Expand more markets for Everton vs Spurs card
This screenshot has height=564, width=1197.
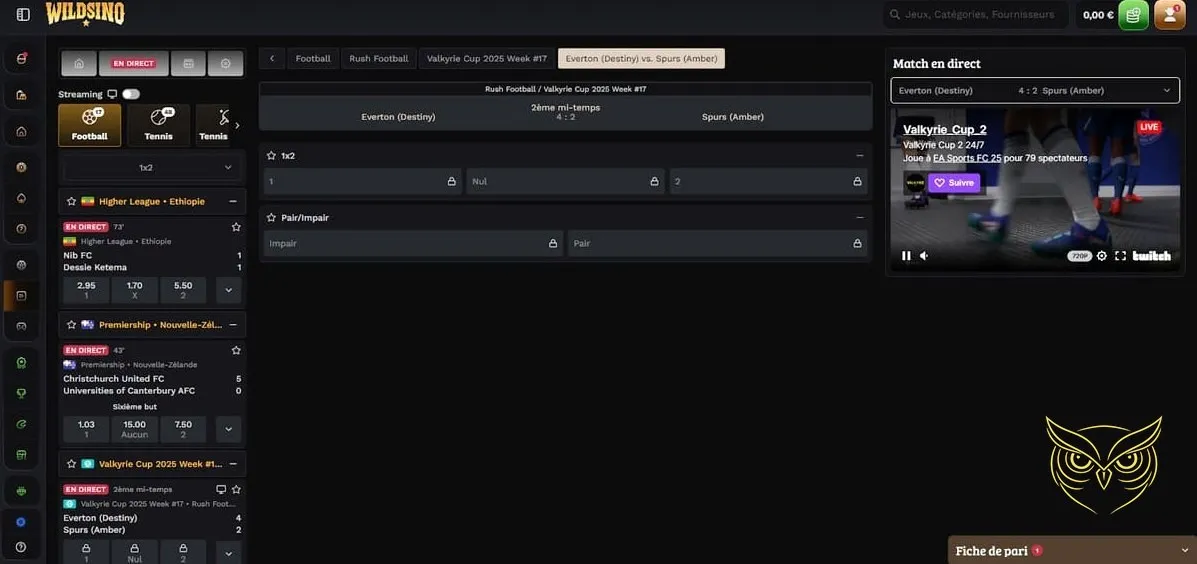pyautogui.click(x=228, y=552)
